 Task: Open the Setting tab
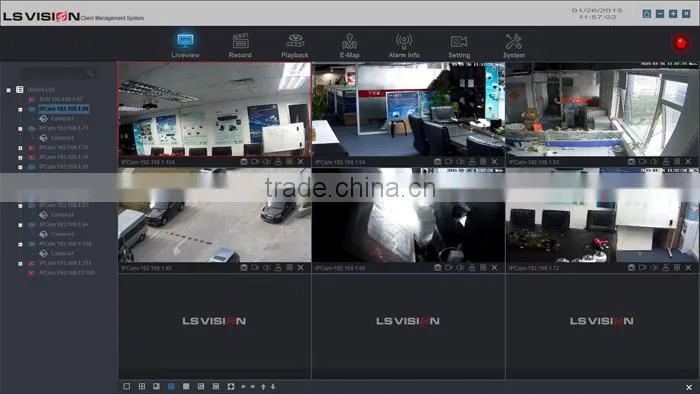[x=459, y=45]
